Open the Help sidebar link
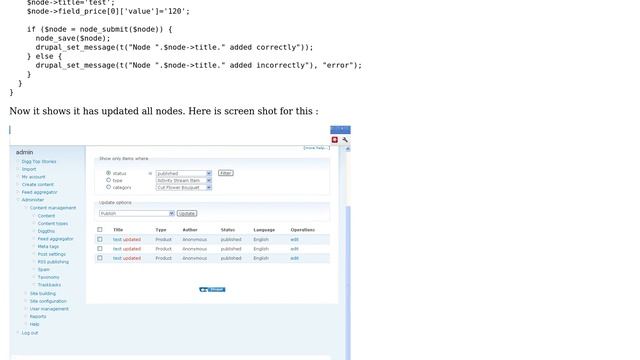This screenshot has height=360, width=640. click(34, 324)
